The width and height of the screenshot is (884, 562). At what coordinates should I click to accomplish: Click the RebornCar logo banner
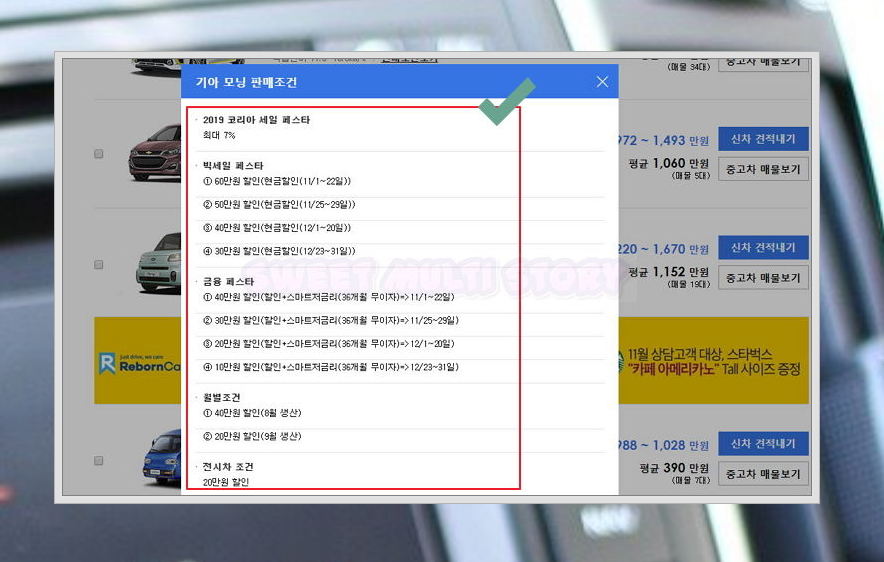coord(138,360)
